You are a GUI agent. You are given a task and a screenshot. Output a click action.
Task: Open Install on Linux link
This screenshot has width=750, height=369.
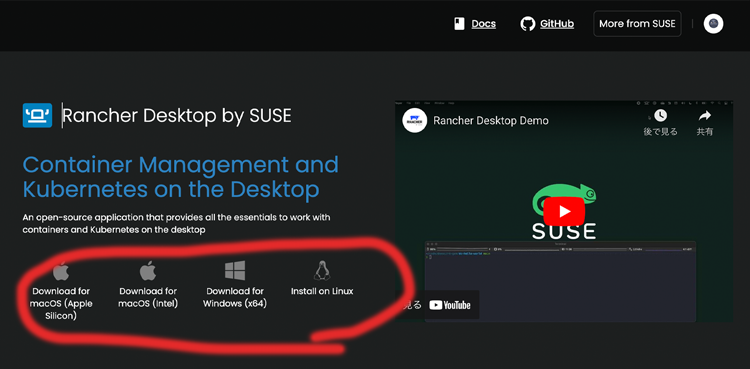(322, 291)
